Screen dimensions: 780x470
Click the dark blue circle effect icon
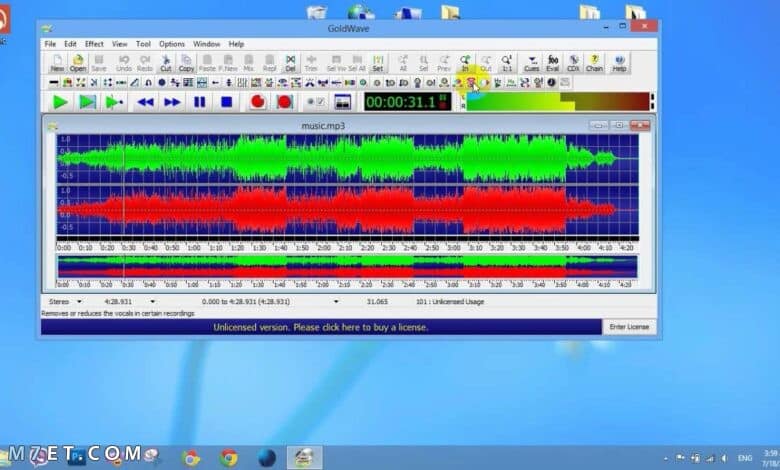point(162,83)
